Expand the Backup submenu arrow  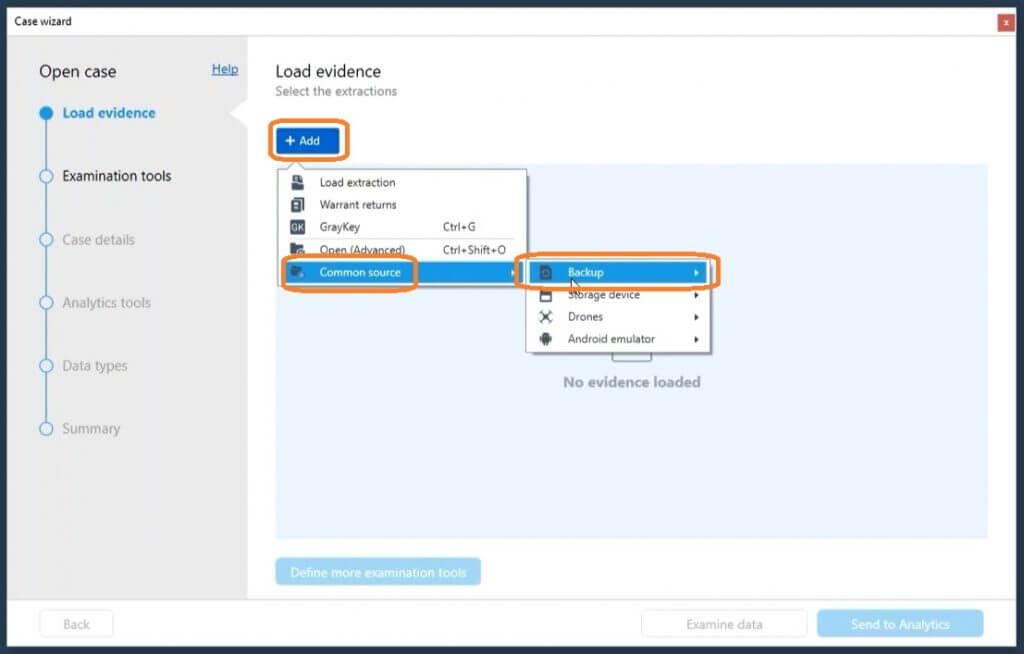[x=696, y=272]
